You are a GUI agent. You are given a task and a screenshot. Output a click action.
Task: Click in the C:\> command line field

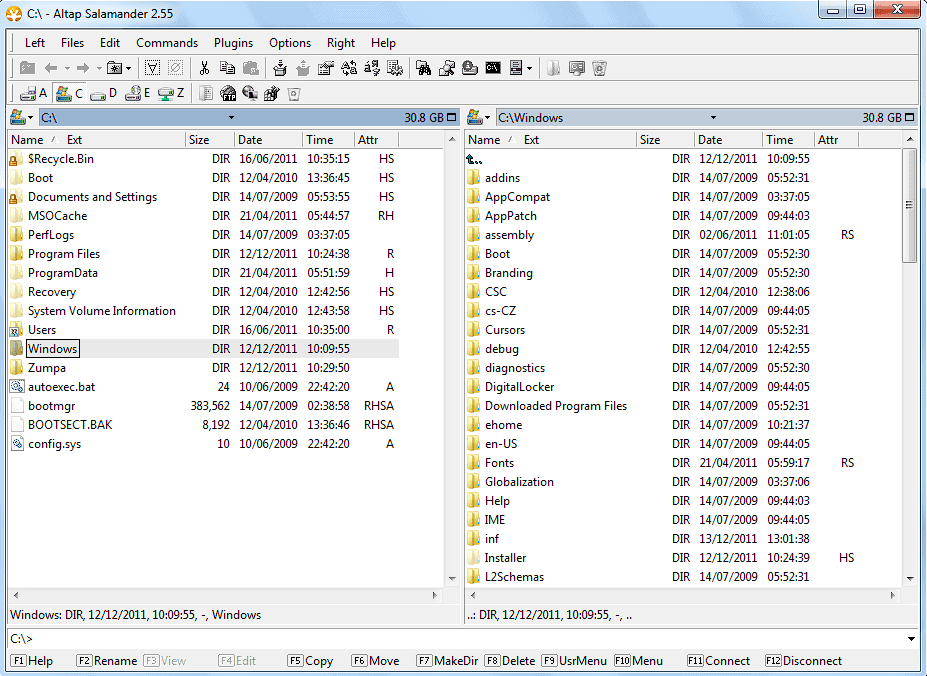(x=467, y=639)
